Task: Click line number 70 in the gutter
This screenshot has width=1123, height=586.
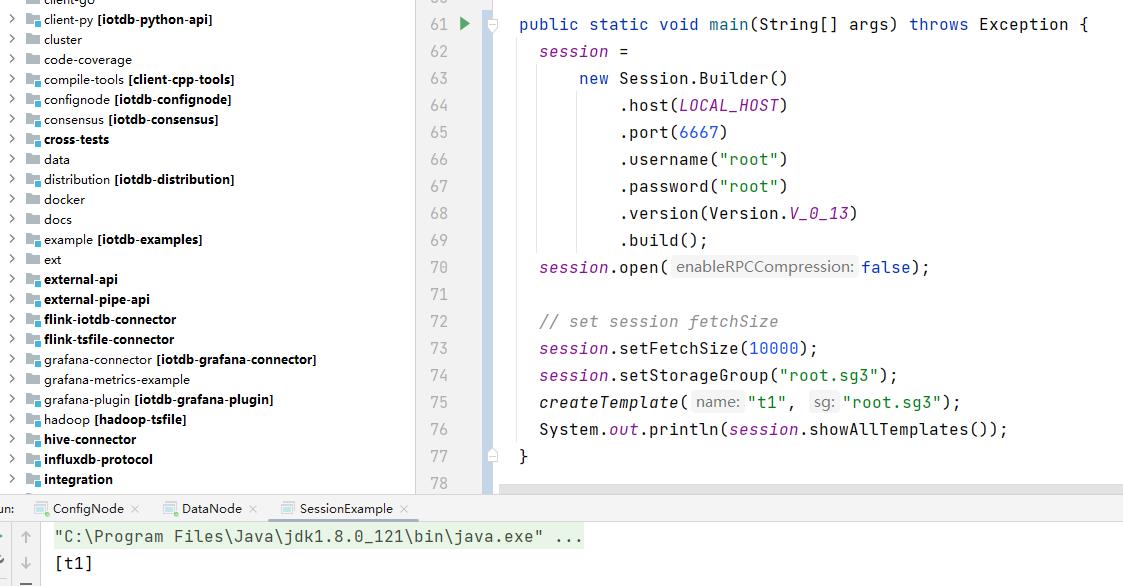Action: (x=439, y=267)
